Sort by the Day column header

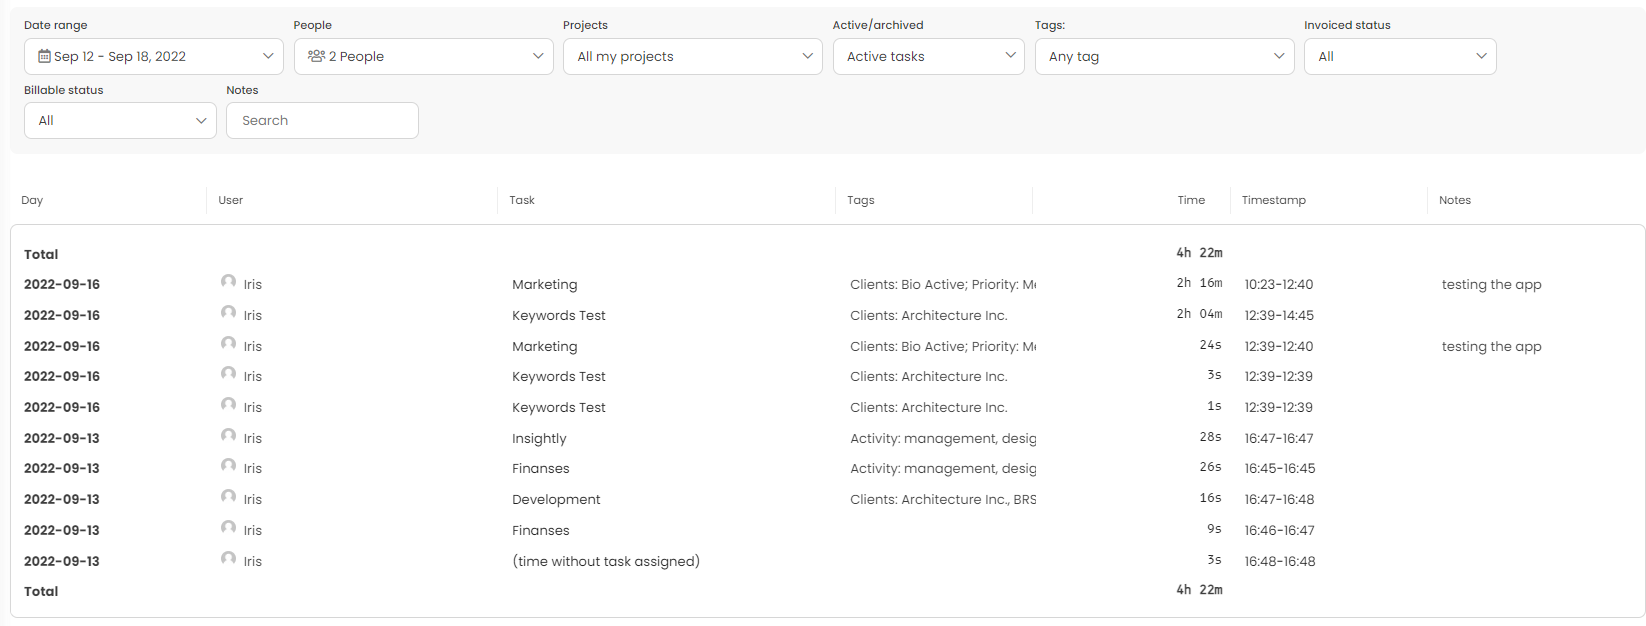pos(32,200)
